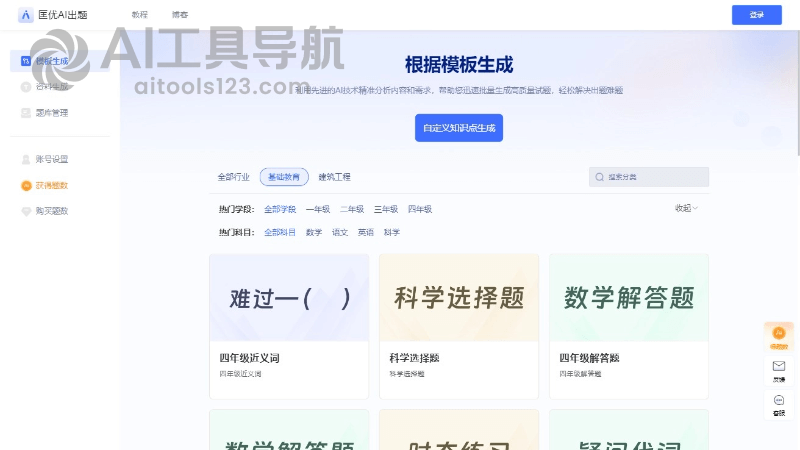Open 题库管理 sidebar label

(52, 113)
